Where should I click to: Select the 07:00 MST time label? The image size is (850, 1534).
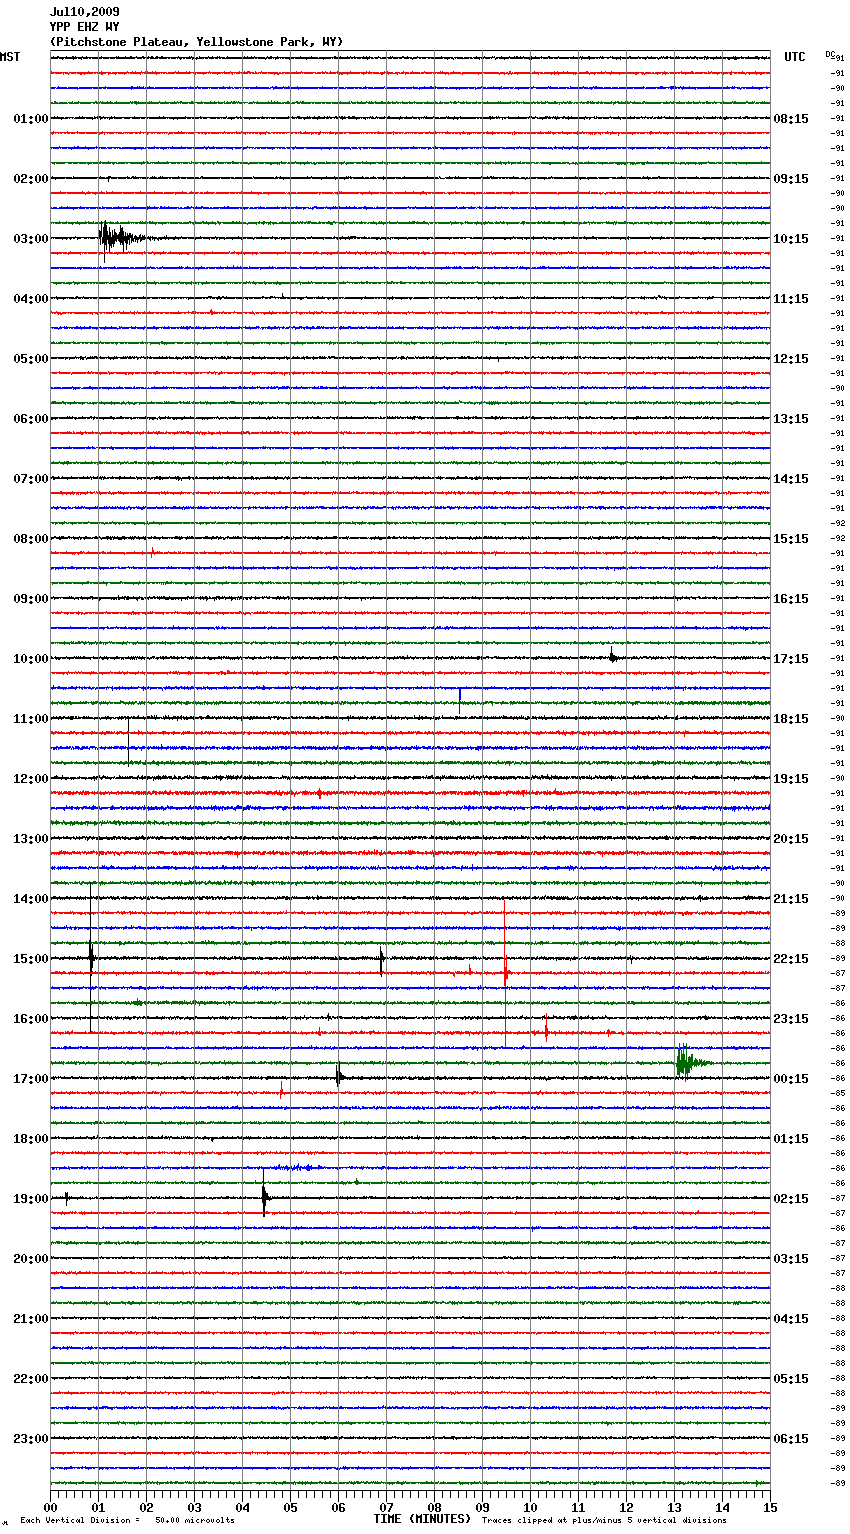[31, 479]
